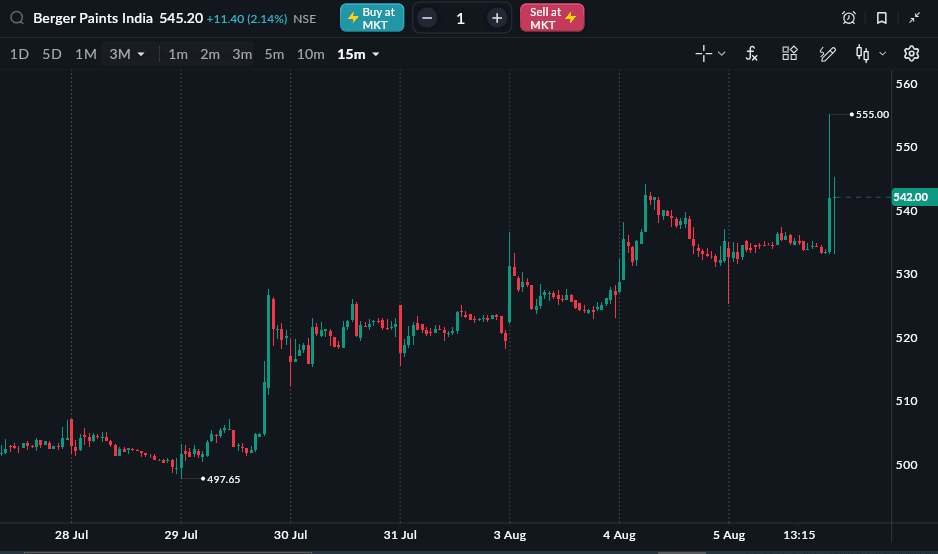Open symbol search magnifier icon
This screenshot has width=938, height=554.
17,18
